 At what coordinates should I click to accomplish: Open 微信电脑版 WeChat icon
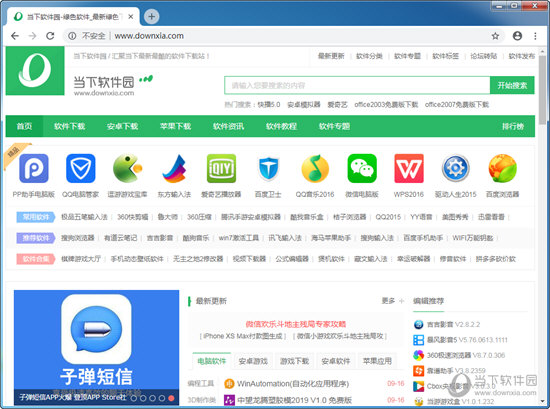[x=362, y=168]
